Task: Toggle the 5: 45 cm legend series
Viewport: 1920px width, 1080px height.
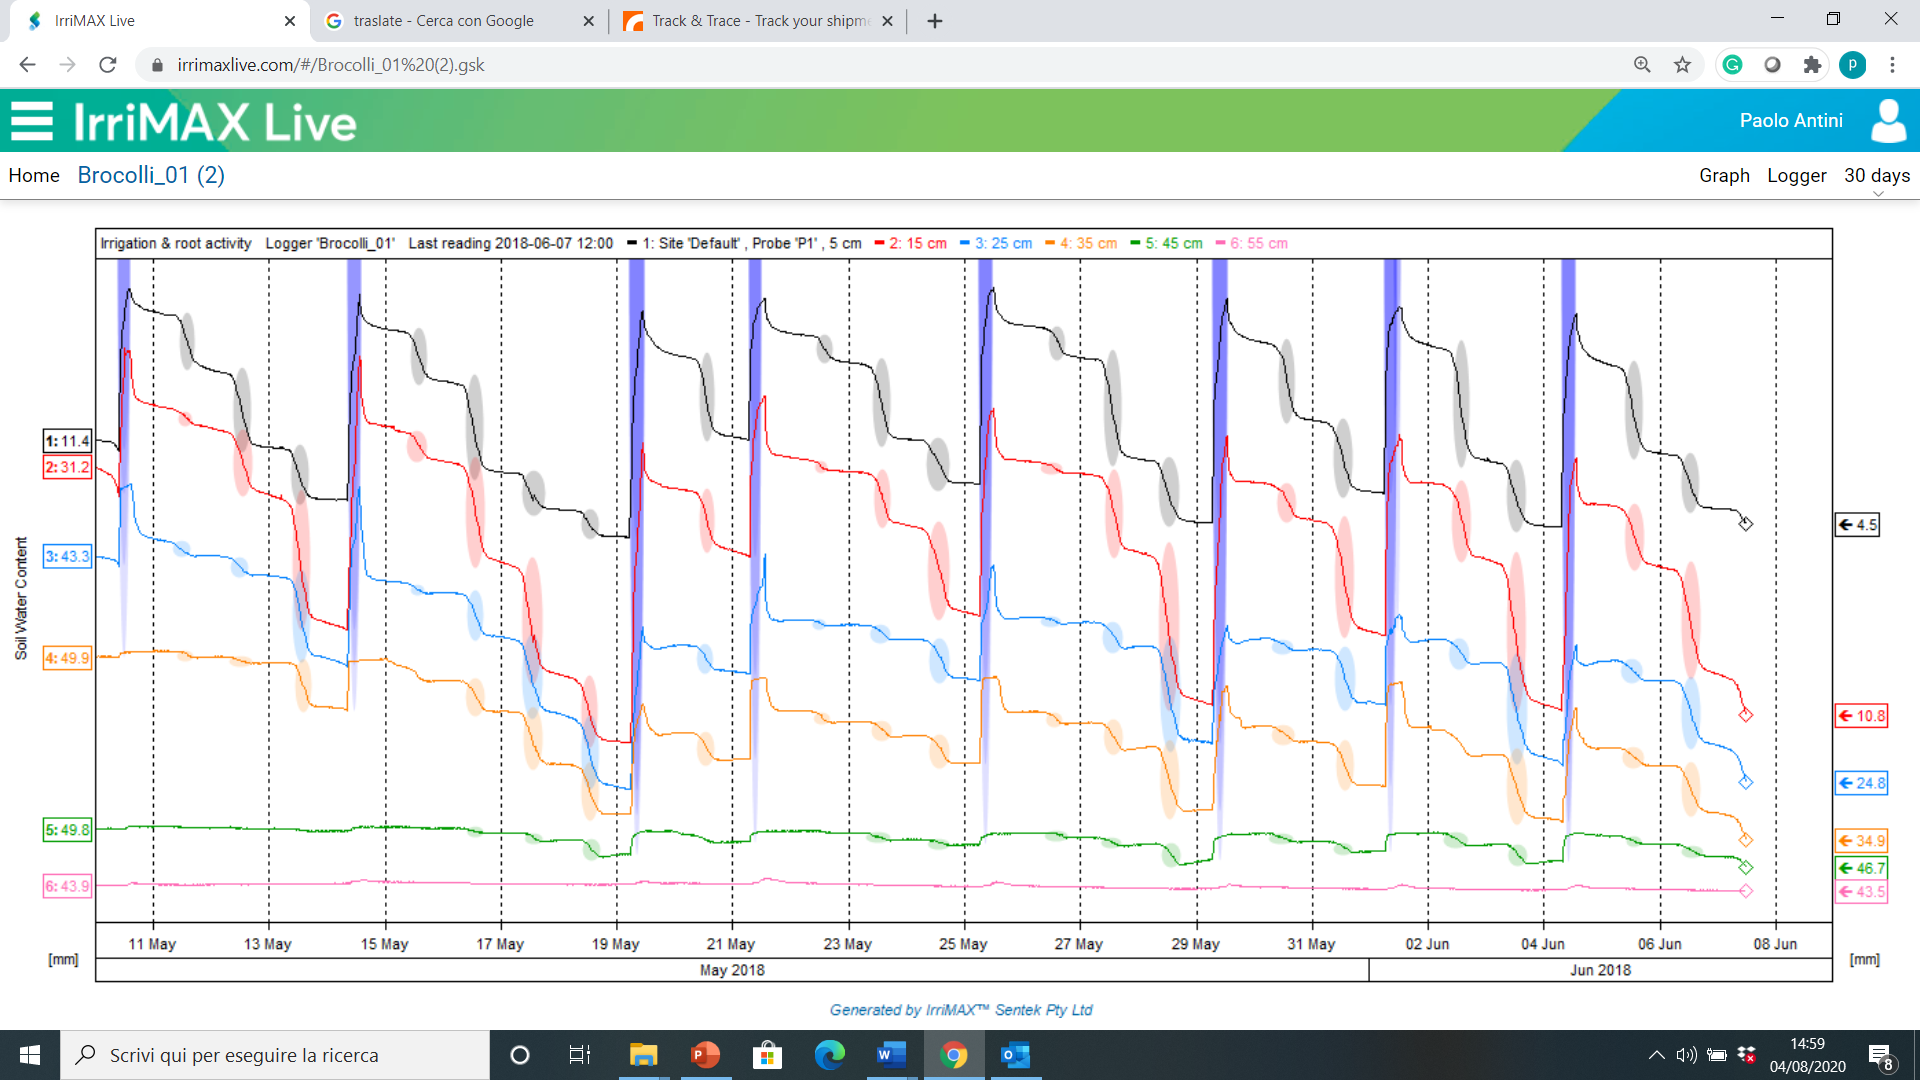Action: [1166, 243]
